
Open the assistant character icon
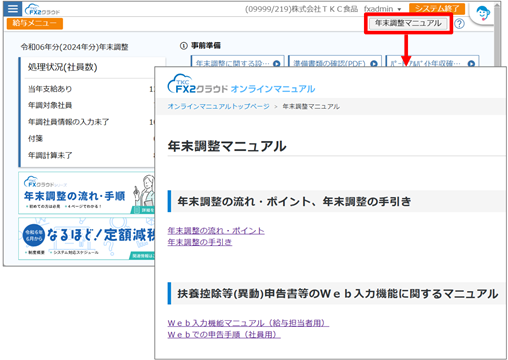483,14
